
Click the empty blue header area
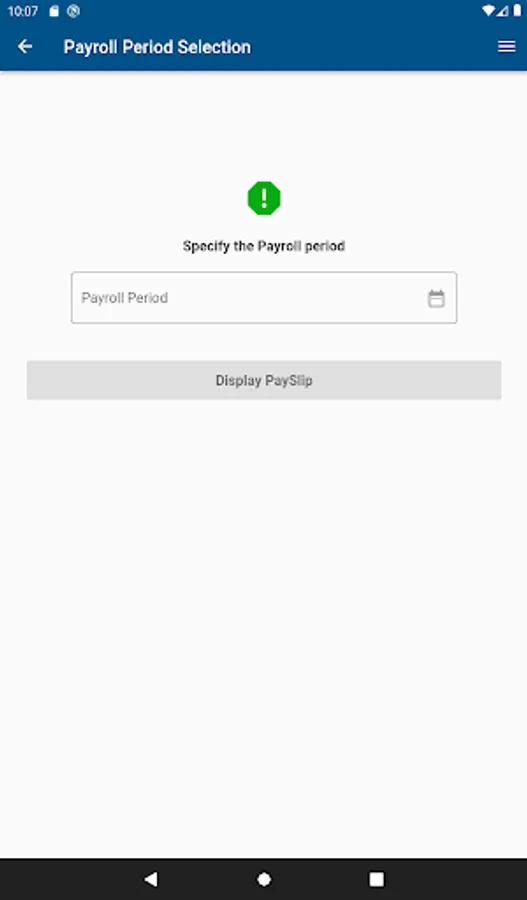373,46
